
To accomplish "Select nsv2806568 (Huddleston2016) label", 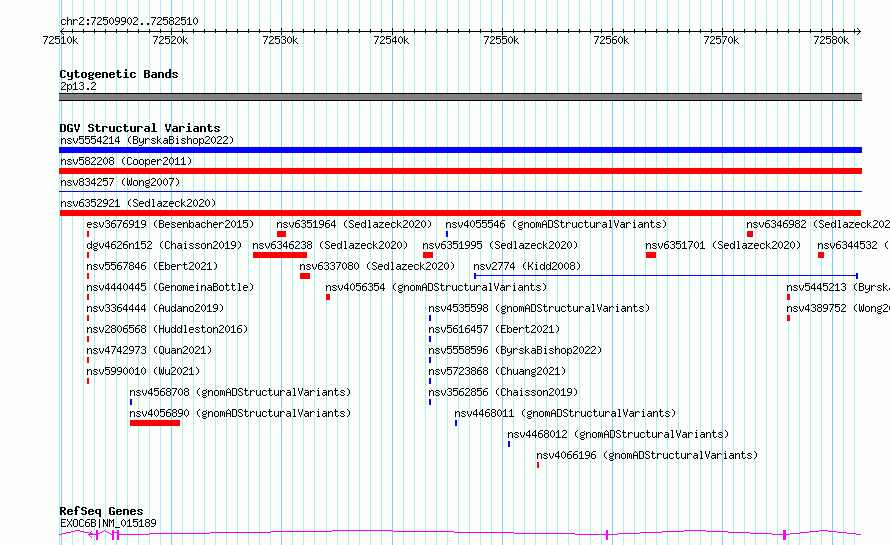I will click(x=167, y=329).
